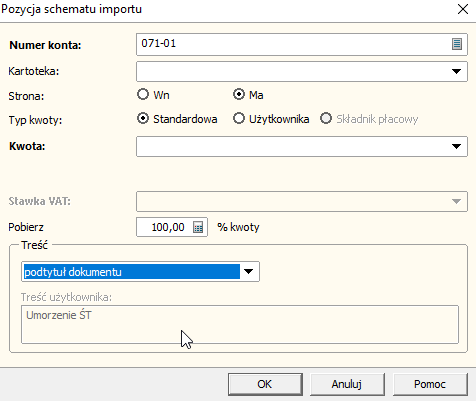The height and width of the screenshot is (401, 476).
Task: Choose Składnik płacowy amount type
Action: click(x=326, y=119)
